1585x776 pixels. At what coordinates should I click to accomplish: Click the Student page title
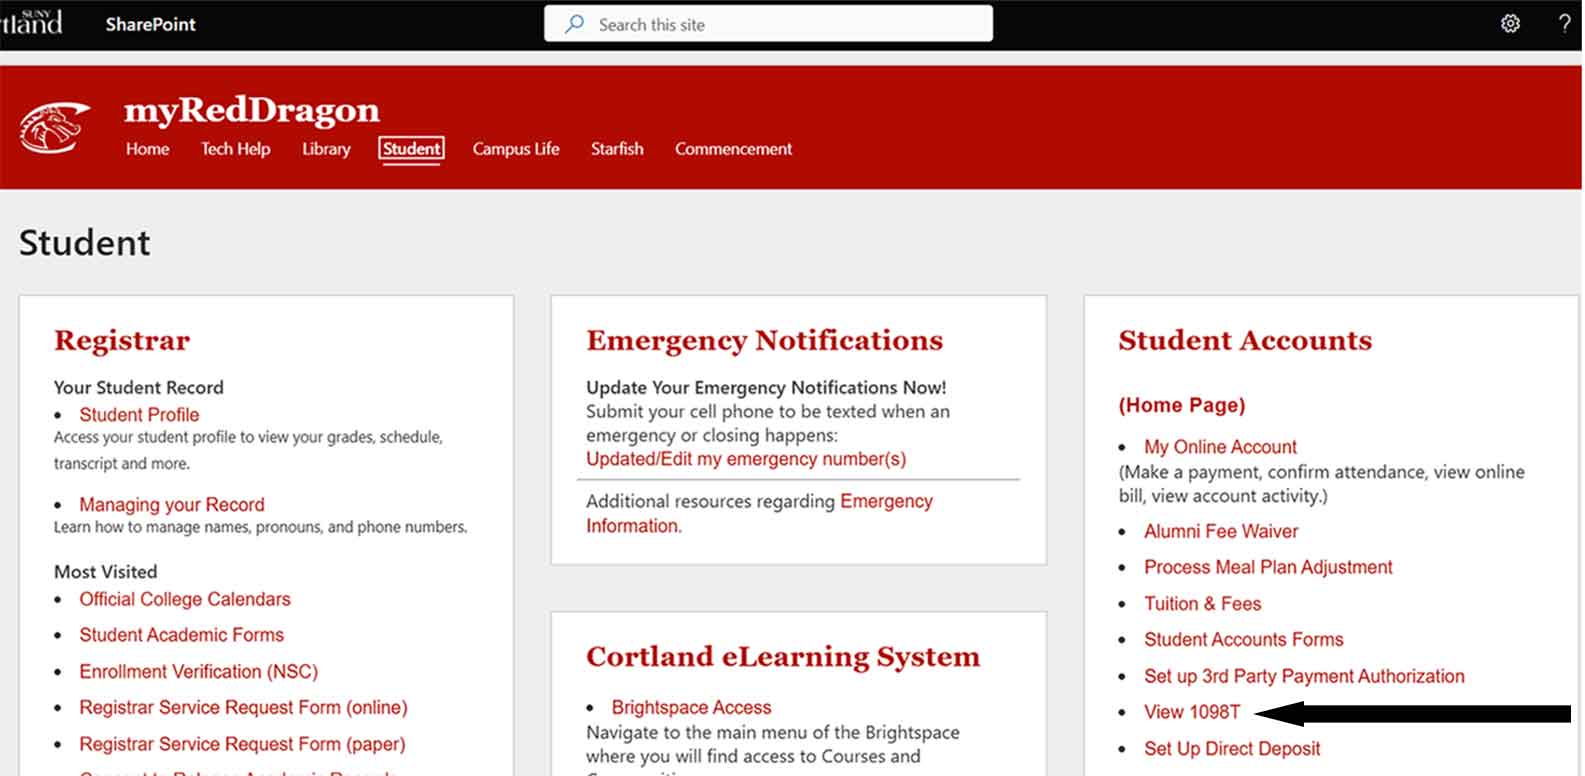pos(85,243)
